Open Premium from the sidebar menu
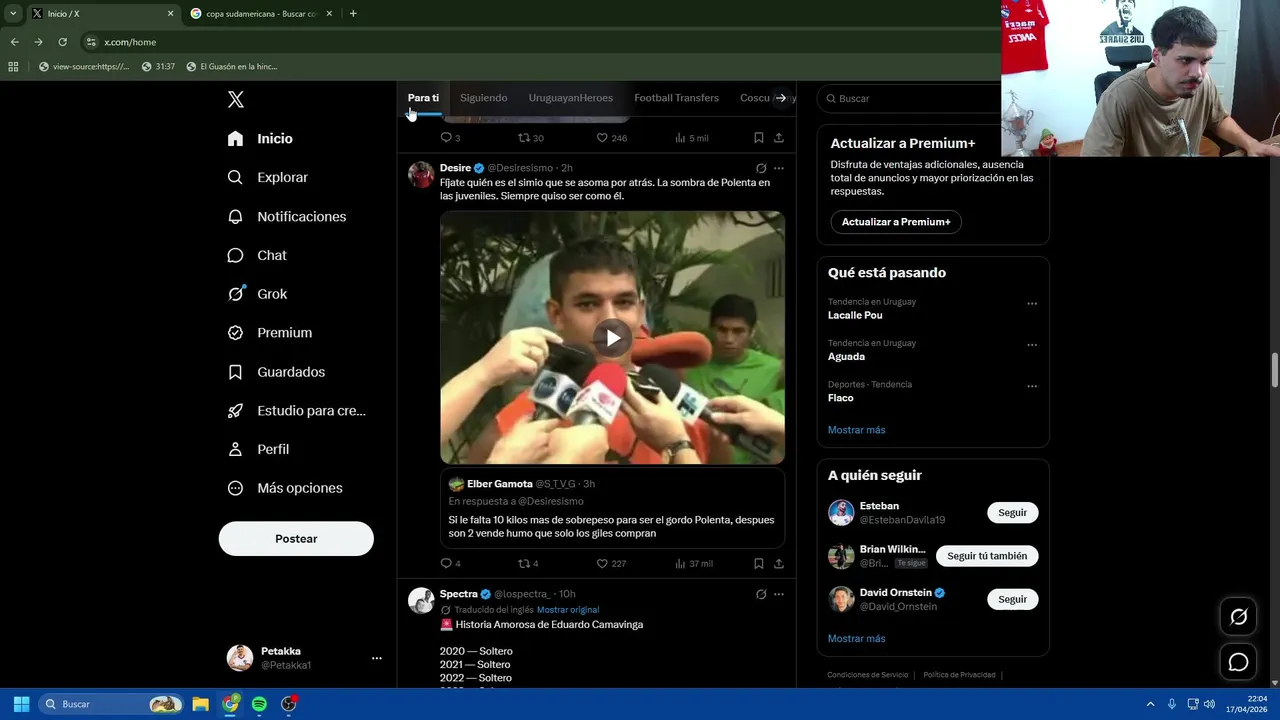This screenshot has width=1280, height=720. [269, 333]
